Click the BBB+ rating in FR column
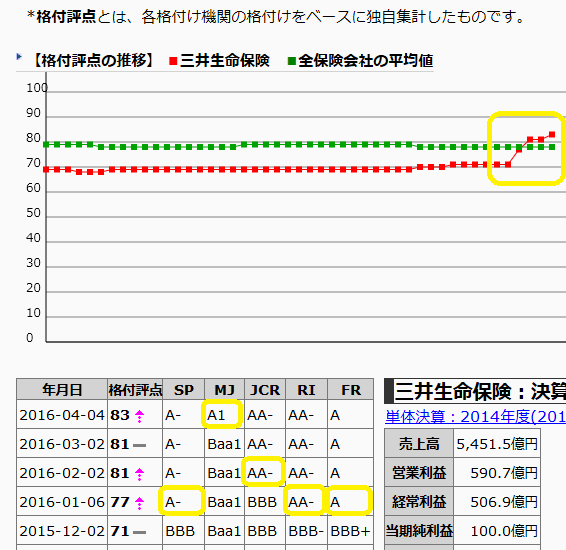 (350, 531)
